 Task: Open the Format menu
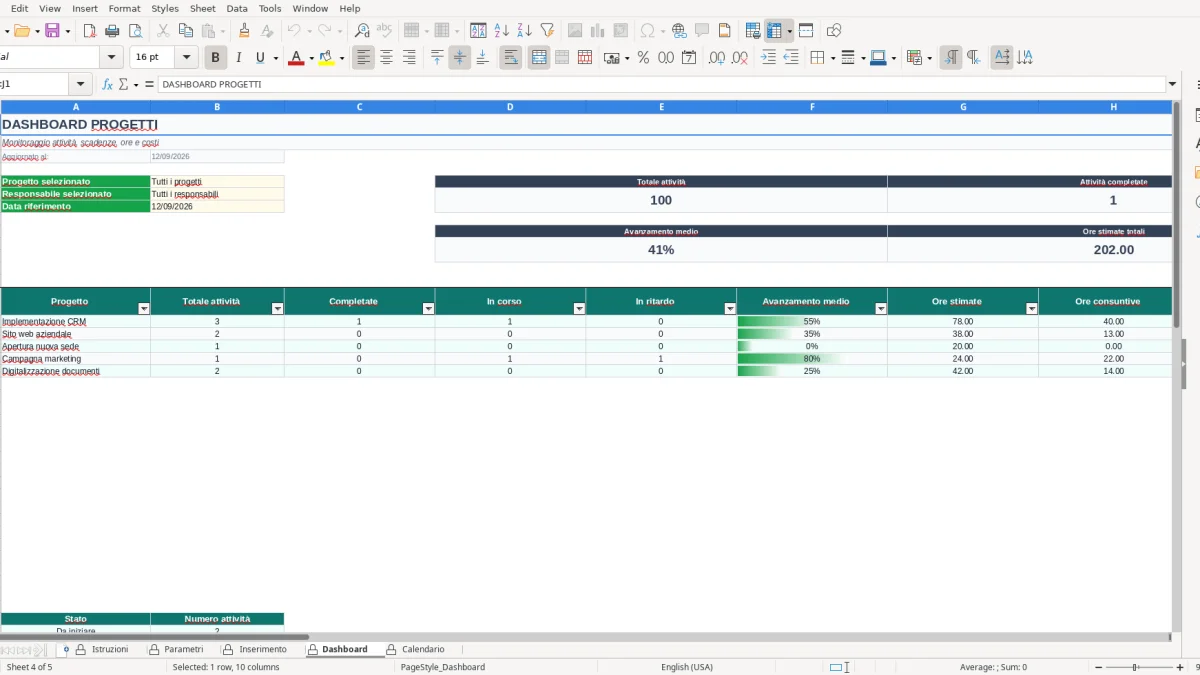[124, 8]
